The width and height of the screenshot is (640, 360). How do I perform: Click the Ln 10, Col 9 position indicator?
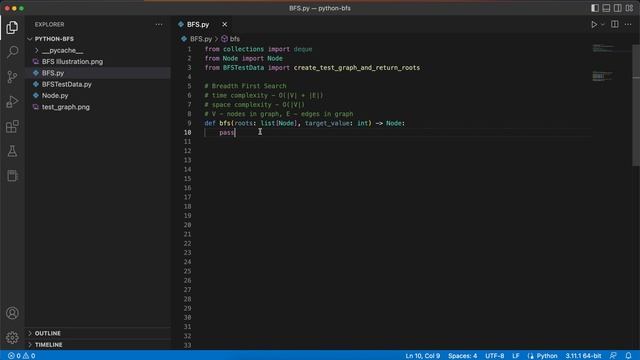point(422,356)
